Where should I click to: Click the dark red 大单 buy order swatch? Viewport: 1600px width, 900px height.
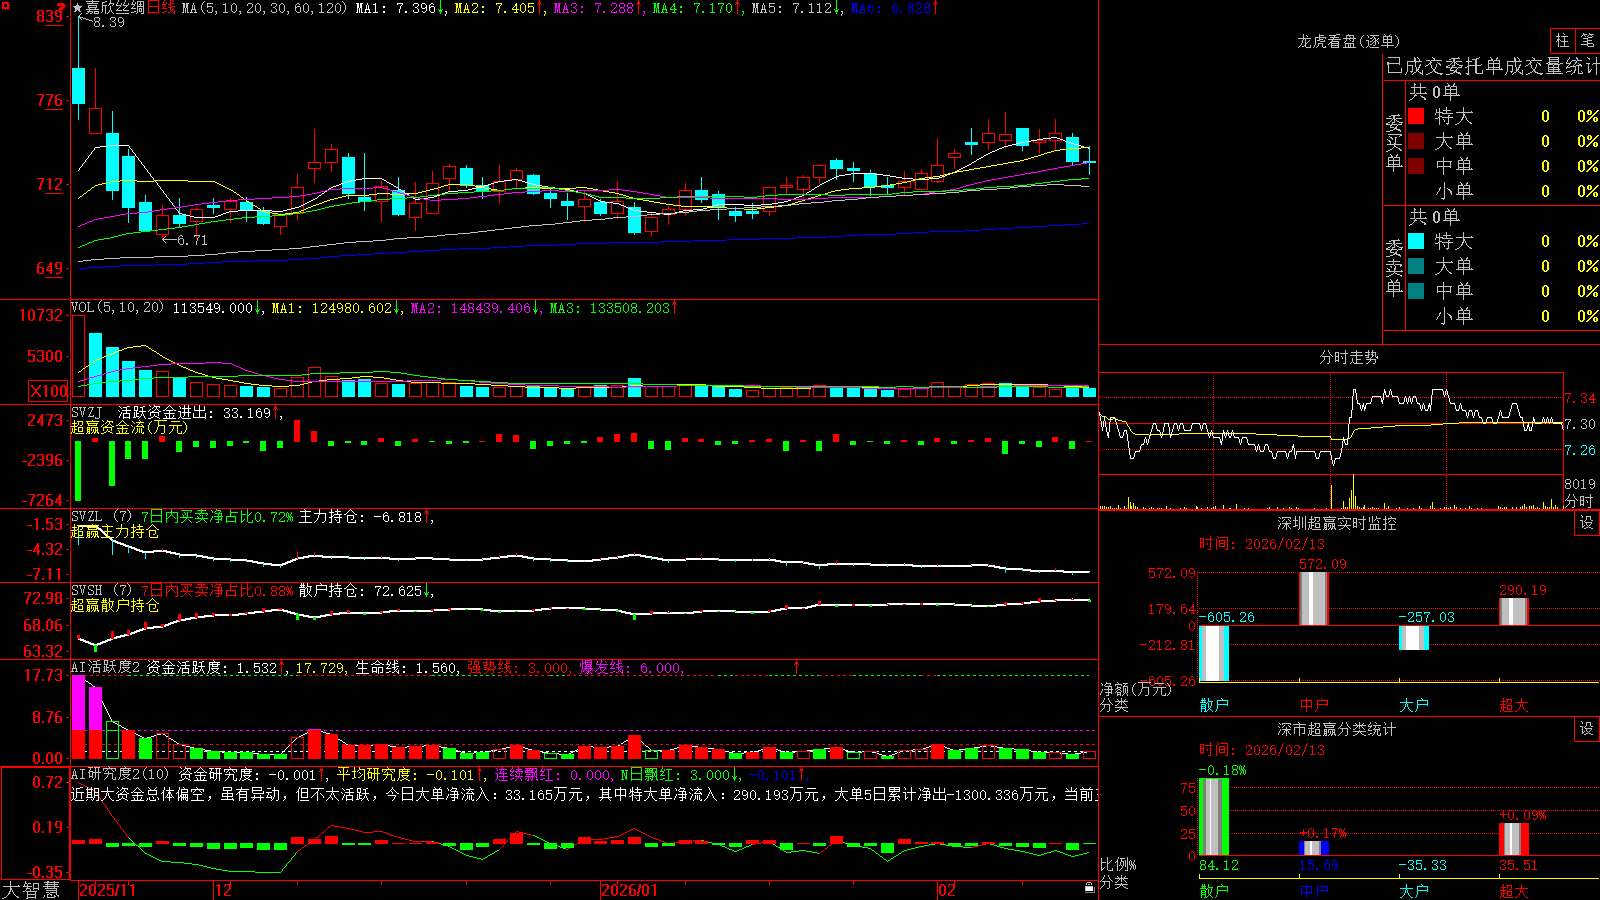pos(1416,141)
